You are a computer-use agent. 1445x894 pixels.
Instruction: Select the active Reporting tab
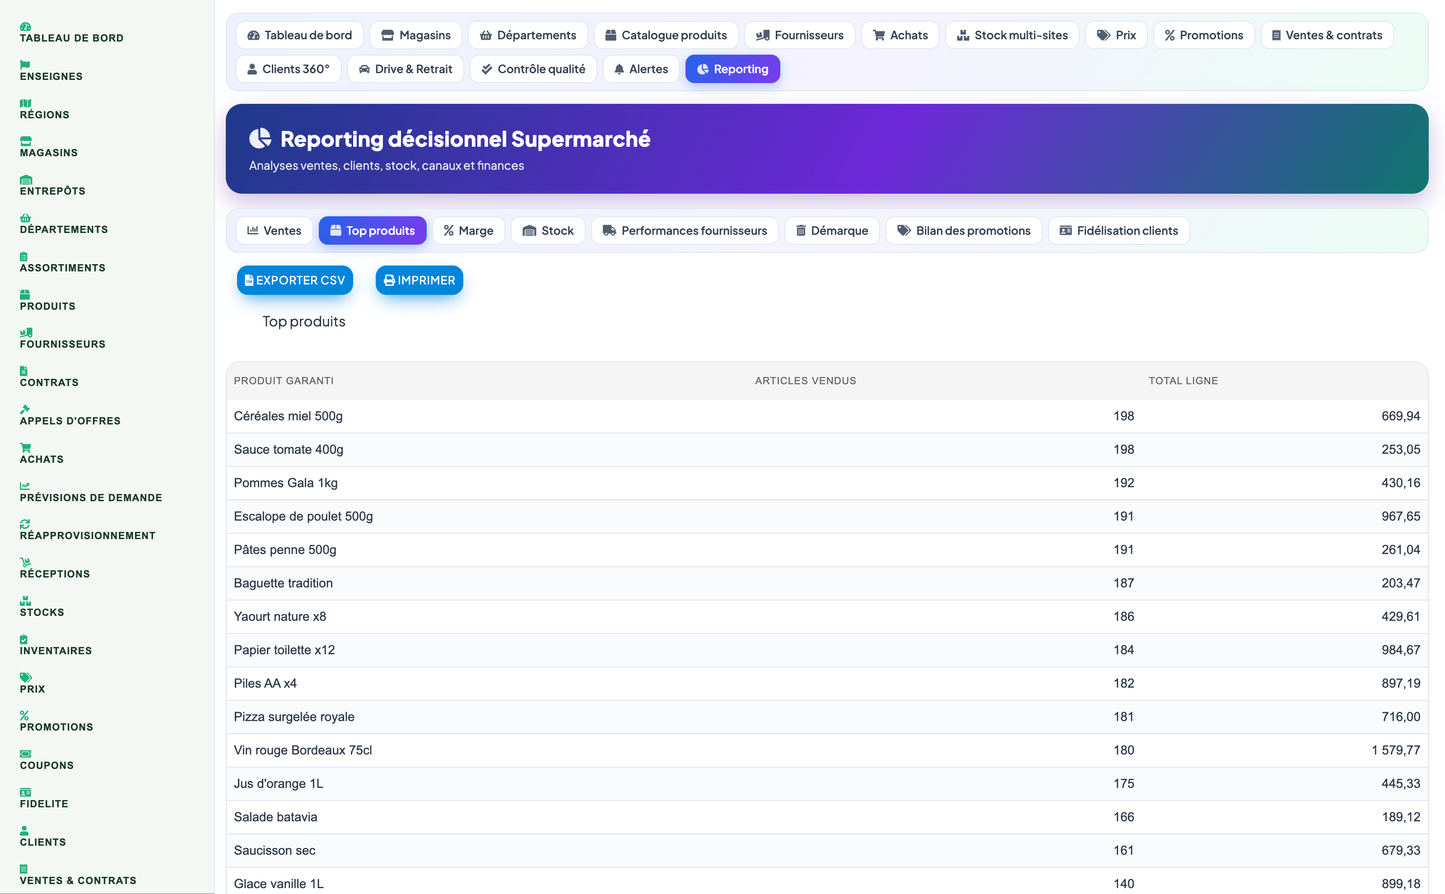[733, 69]
